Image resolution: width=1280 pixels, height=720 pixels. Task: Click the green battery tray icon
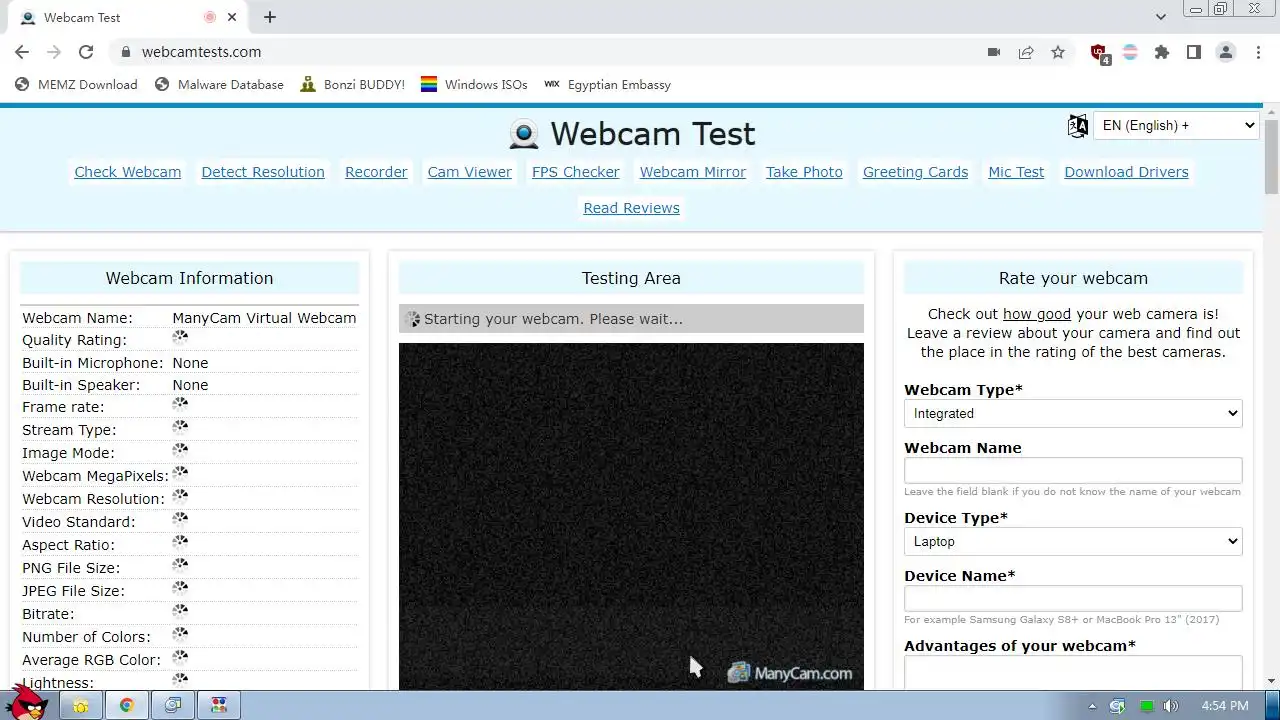[1147, 706]
